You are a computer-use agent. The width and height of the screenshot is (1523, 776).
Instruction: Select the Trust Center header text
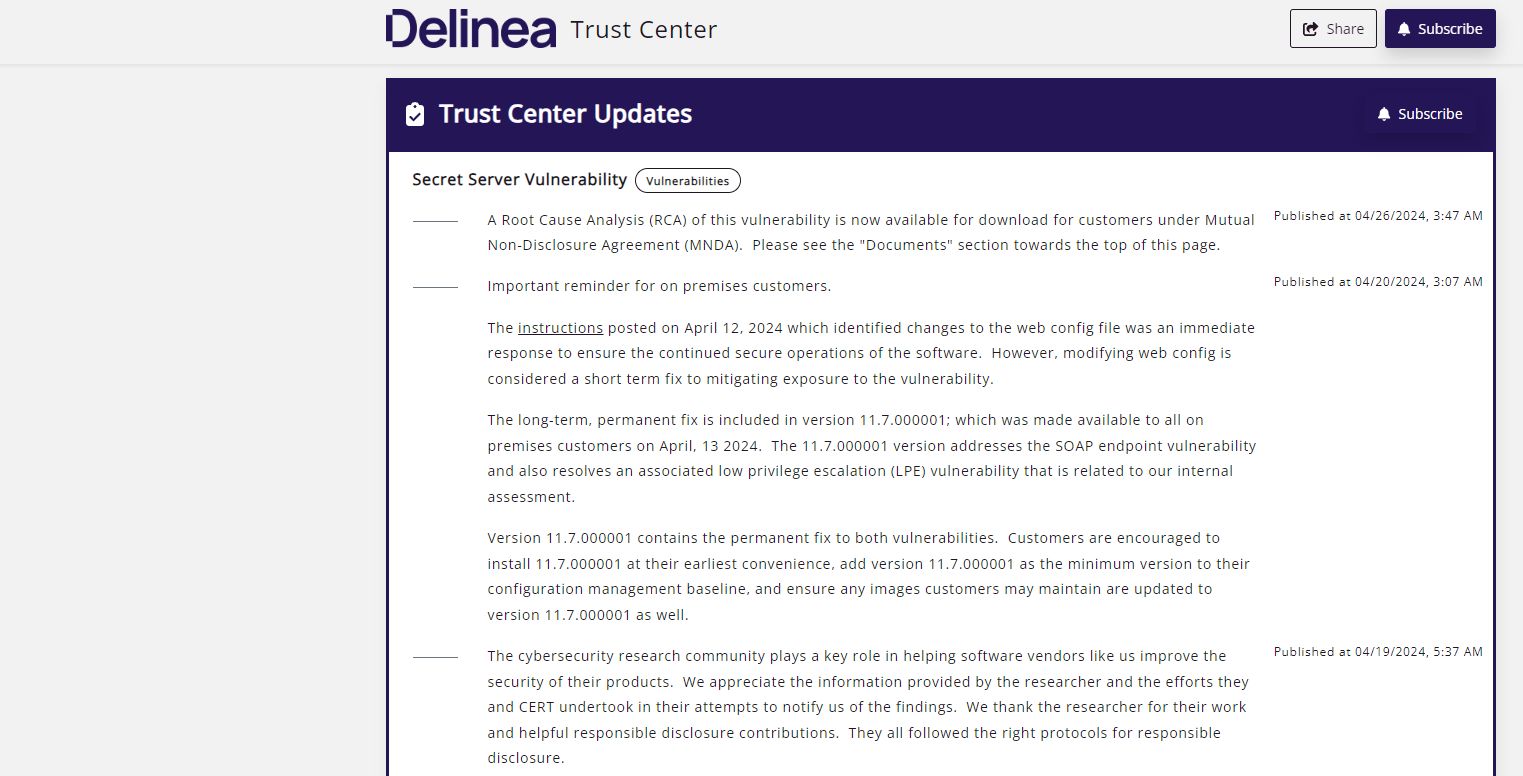pyautogui.click(x=643, y=30)
